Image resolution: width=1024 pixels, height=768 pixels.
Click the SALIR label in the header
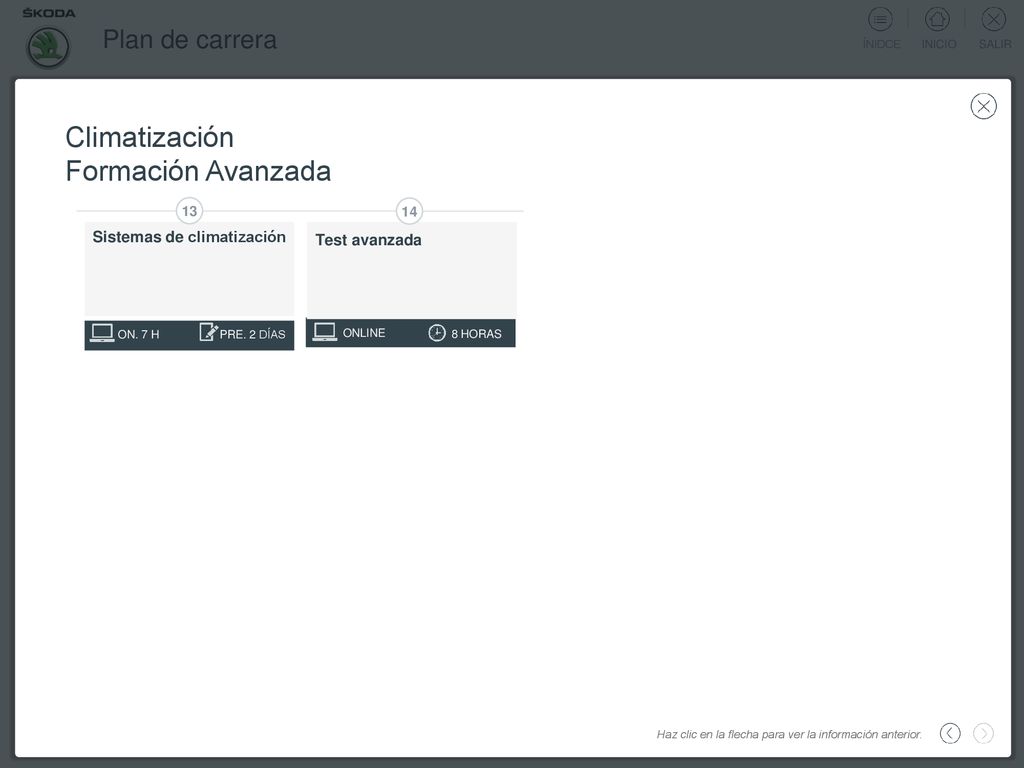pyautogui.click(x=995, y=44)
